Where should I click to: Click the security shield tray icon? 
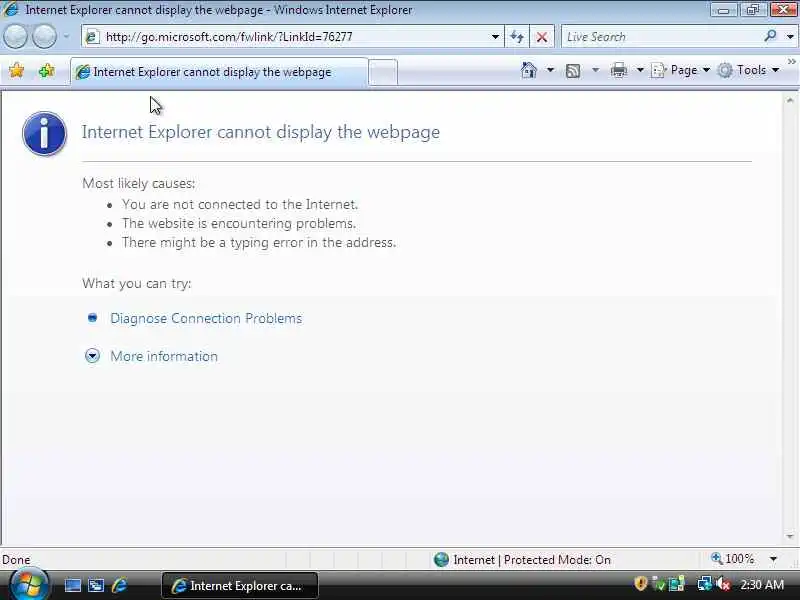click(641, 583)
